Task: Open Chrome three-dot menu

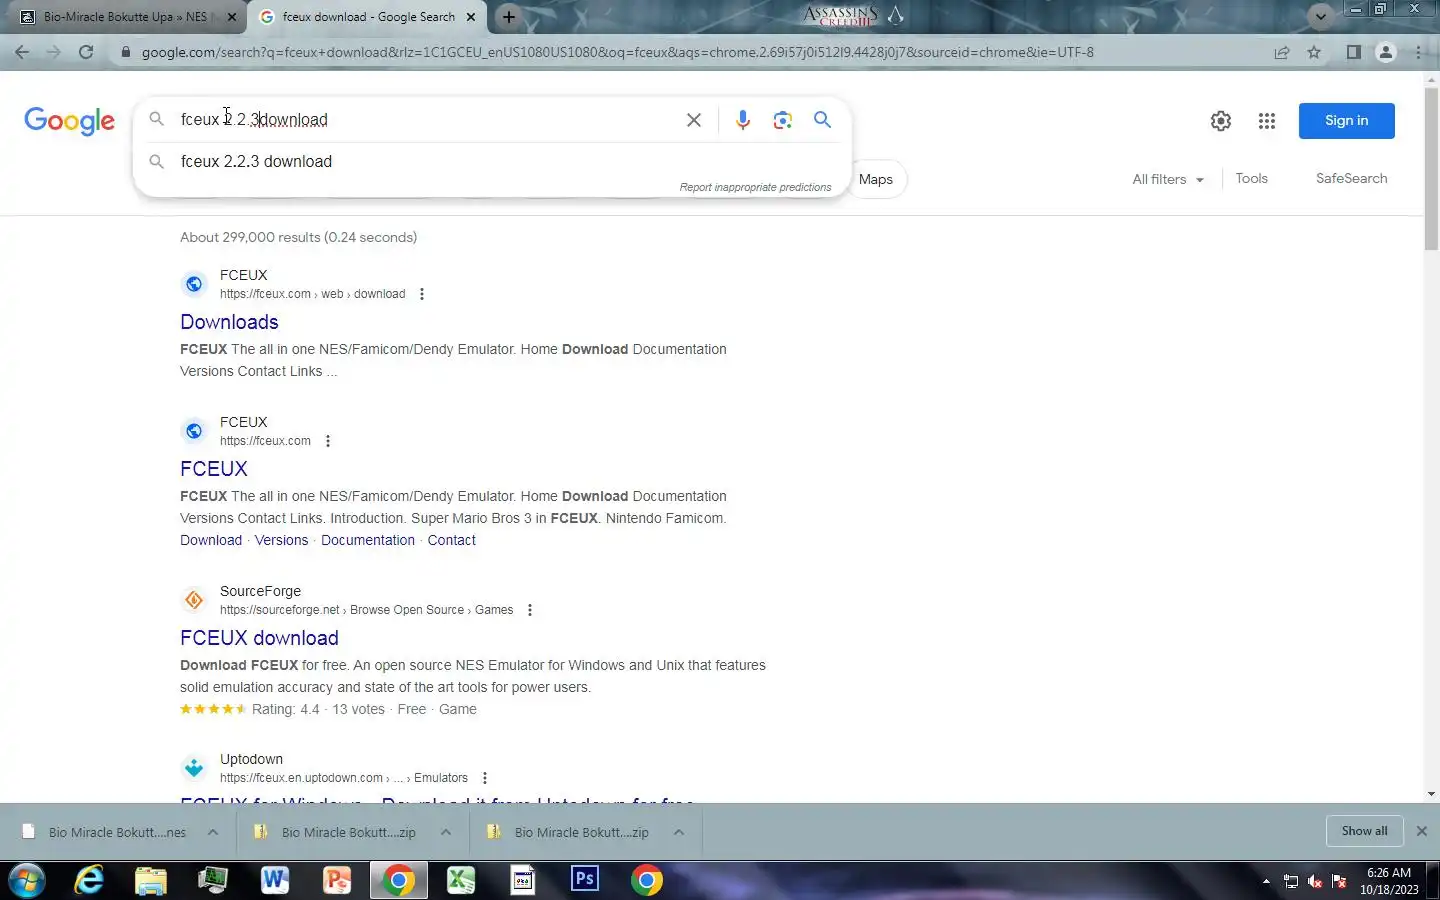Action: coord(1419,52)
